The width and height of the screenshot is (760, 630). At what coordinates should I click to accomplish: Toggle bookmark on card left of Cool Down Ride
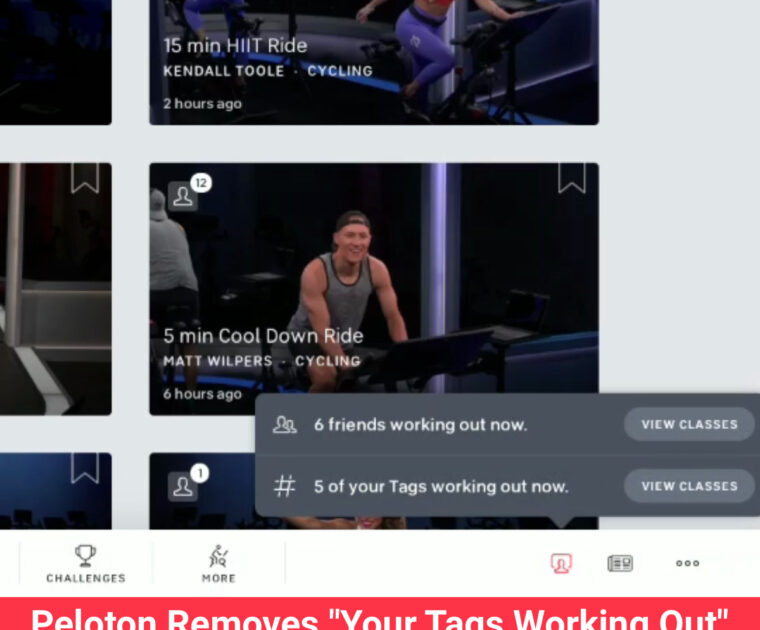click(x=84, y=178)
